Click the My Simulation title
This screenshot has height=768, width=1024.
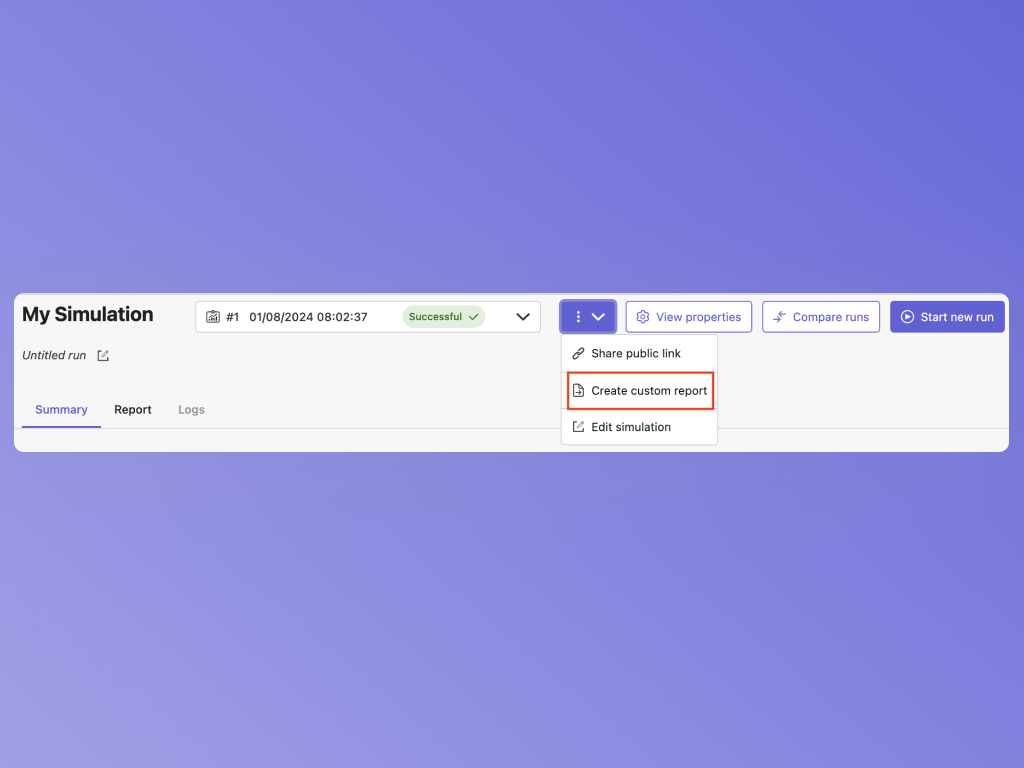[x=88, y=315]
